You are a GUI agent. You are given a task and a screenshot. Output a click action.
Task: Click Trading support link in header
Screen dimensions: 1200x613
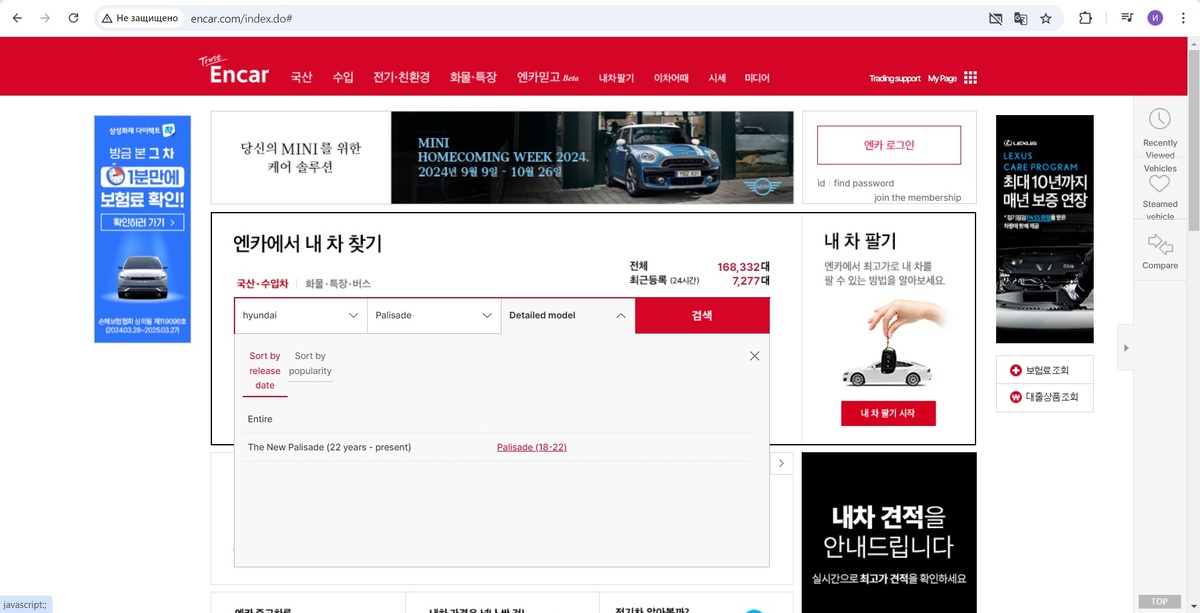(x=894, y=78)
